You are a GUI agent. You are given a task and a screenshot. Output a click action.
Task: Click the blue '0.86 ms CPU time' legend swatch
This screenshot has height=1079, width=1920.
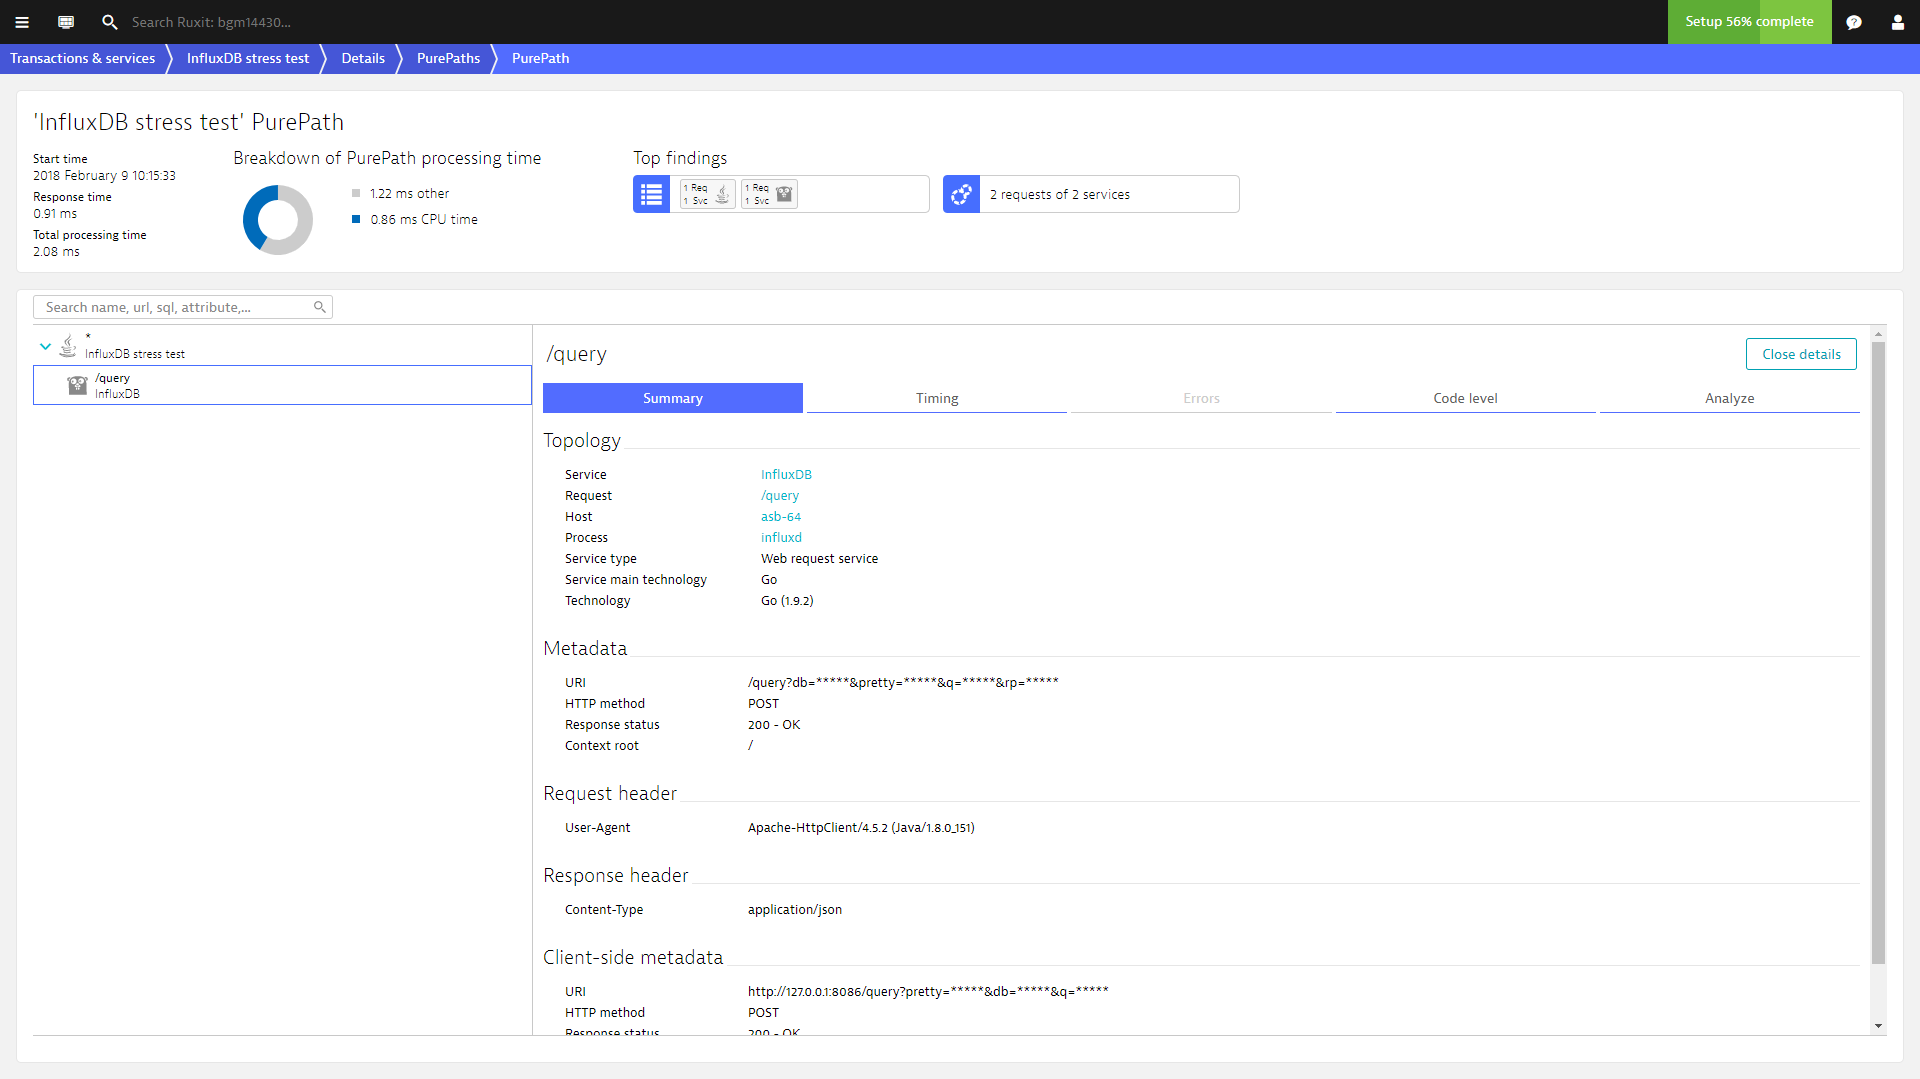[356, 219]
